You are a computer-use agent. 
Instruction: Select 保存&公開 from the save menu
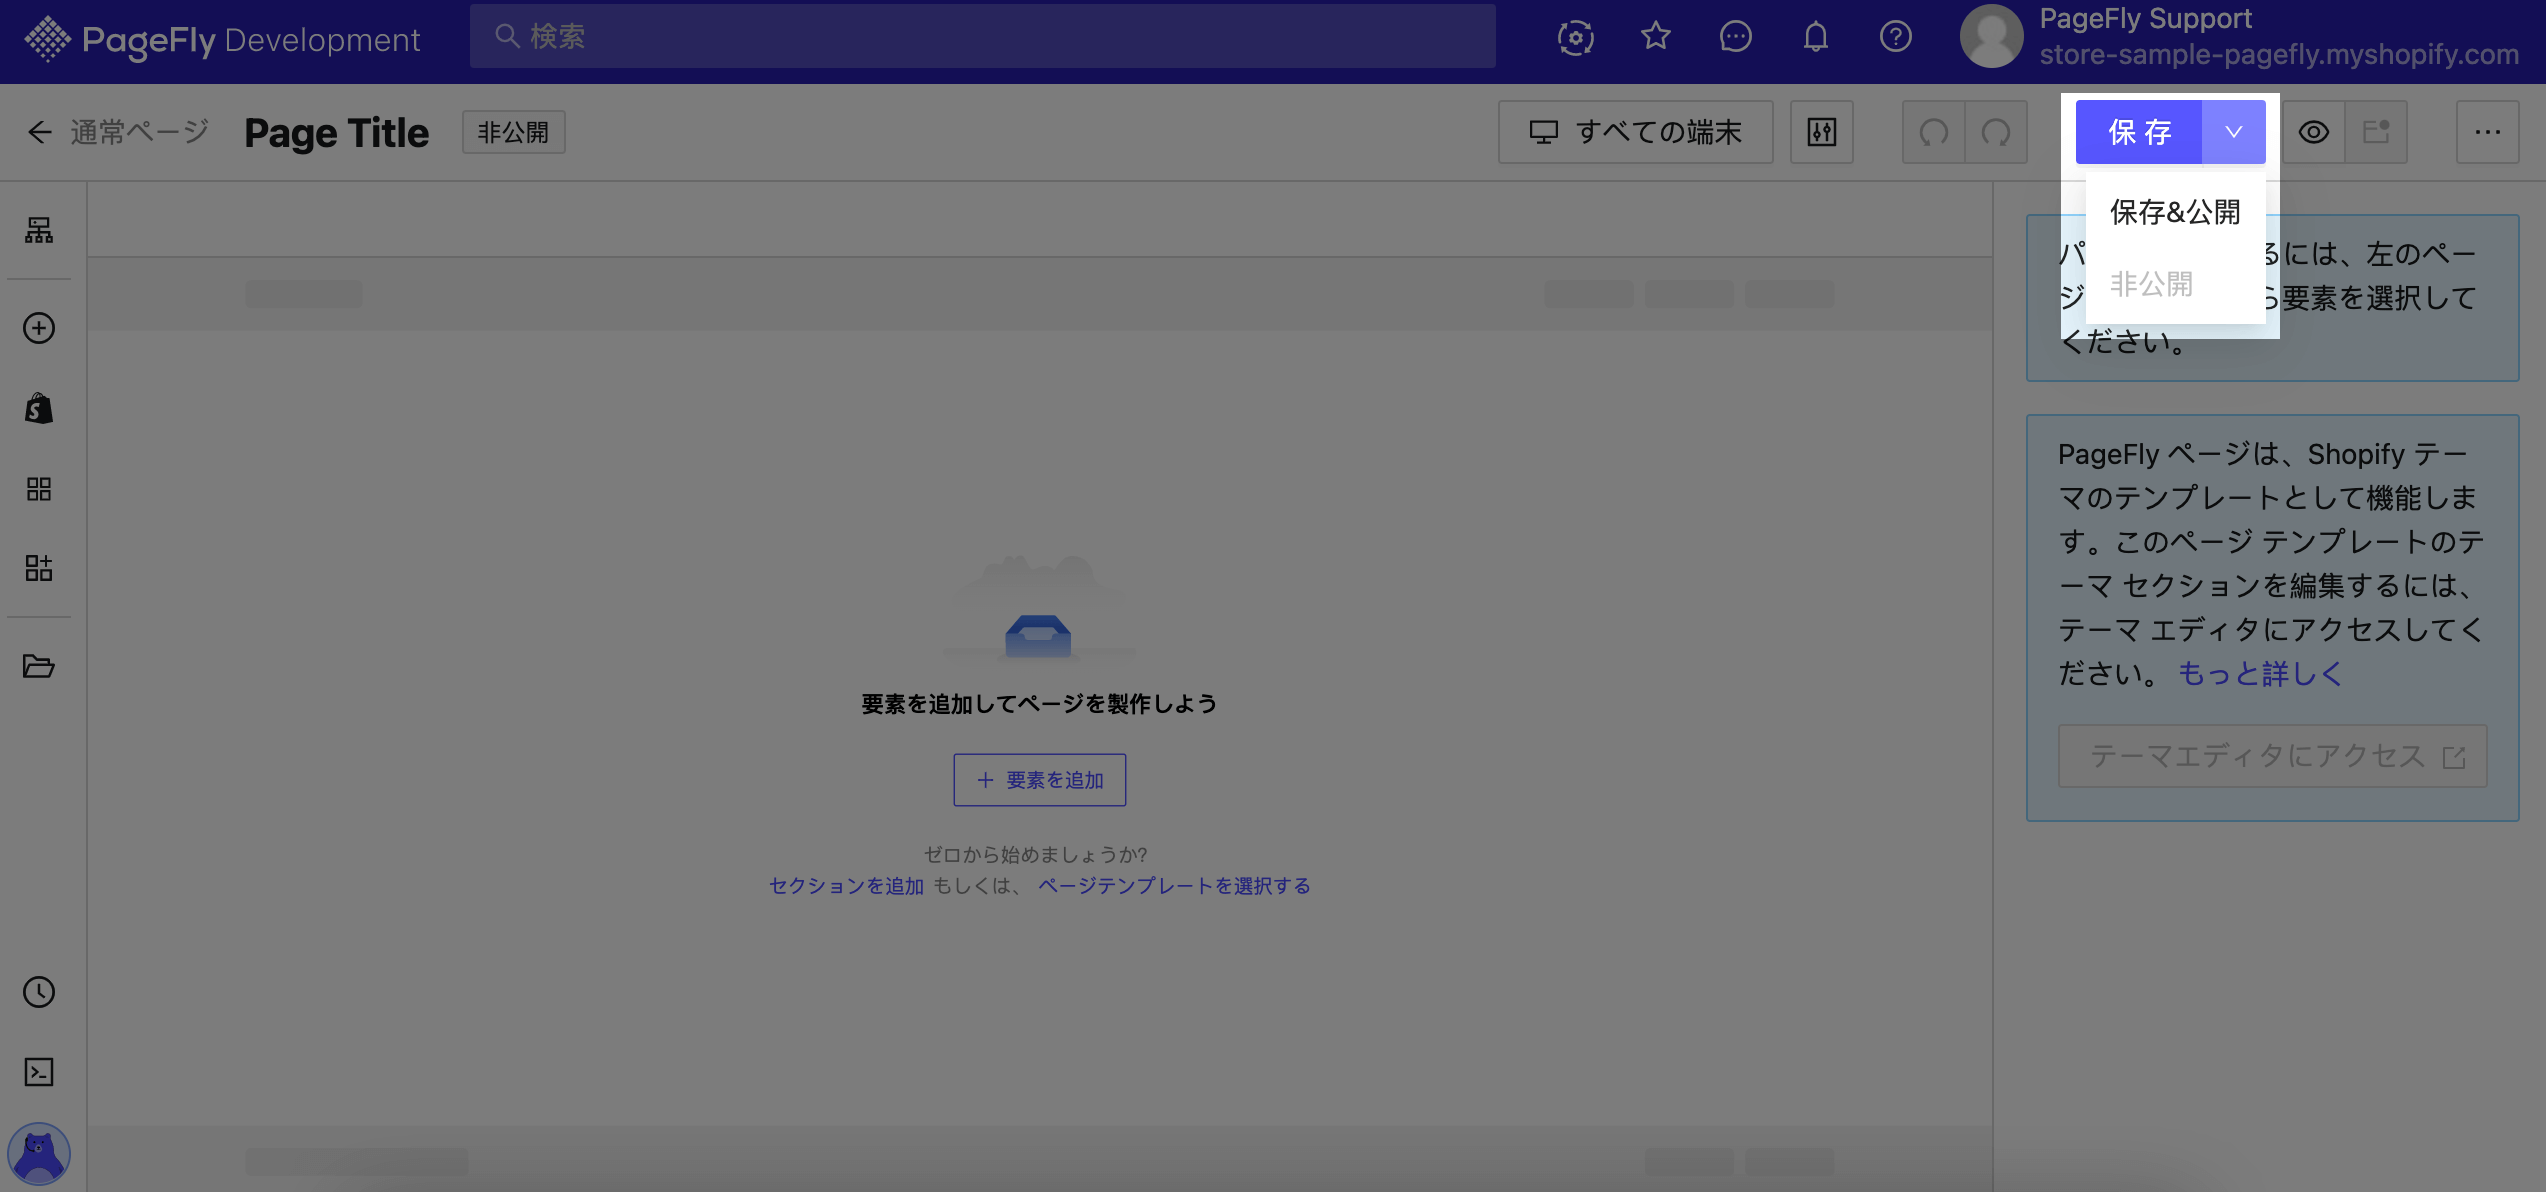(2174, 212)
